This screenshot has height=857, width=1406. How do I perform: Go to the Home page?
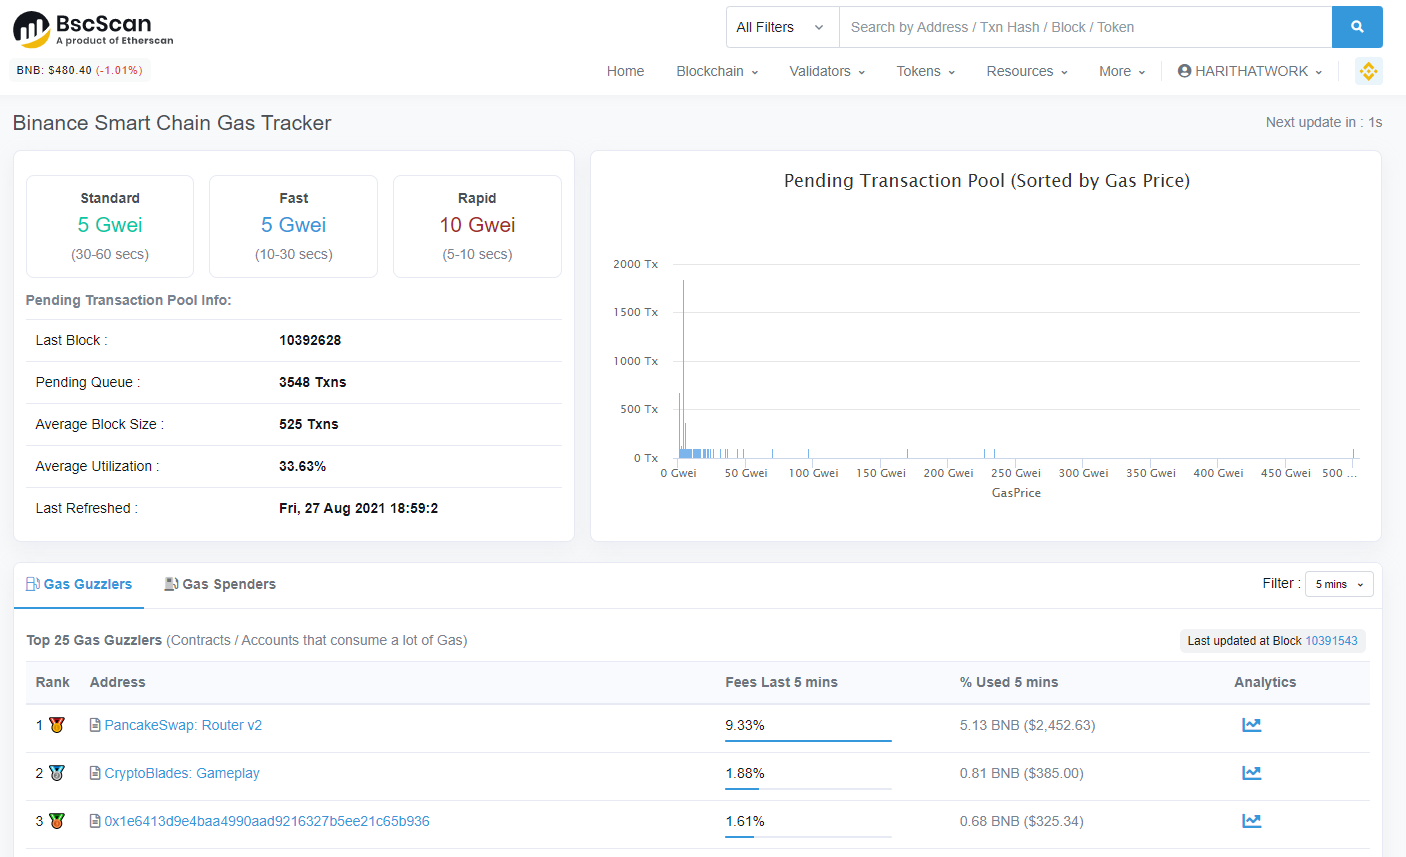coord(625,71)
